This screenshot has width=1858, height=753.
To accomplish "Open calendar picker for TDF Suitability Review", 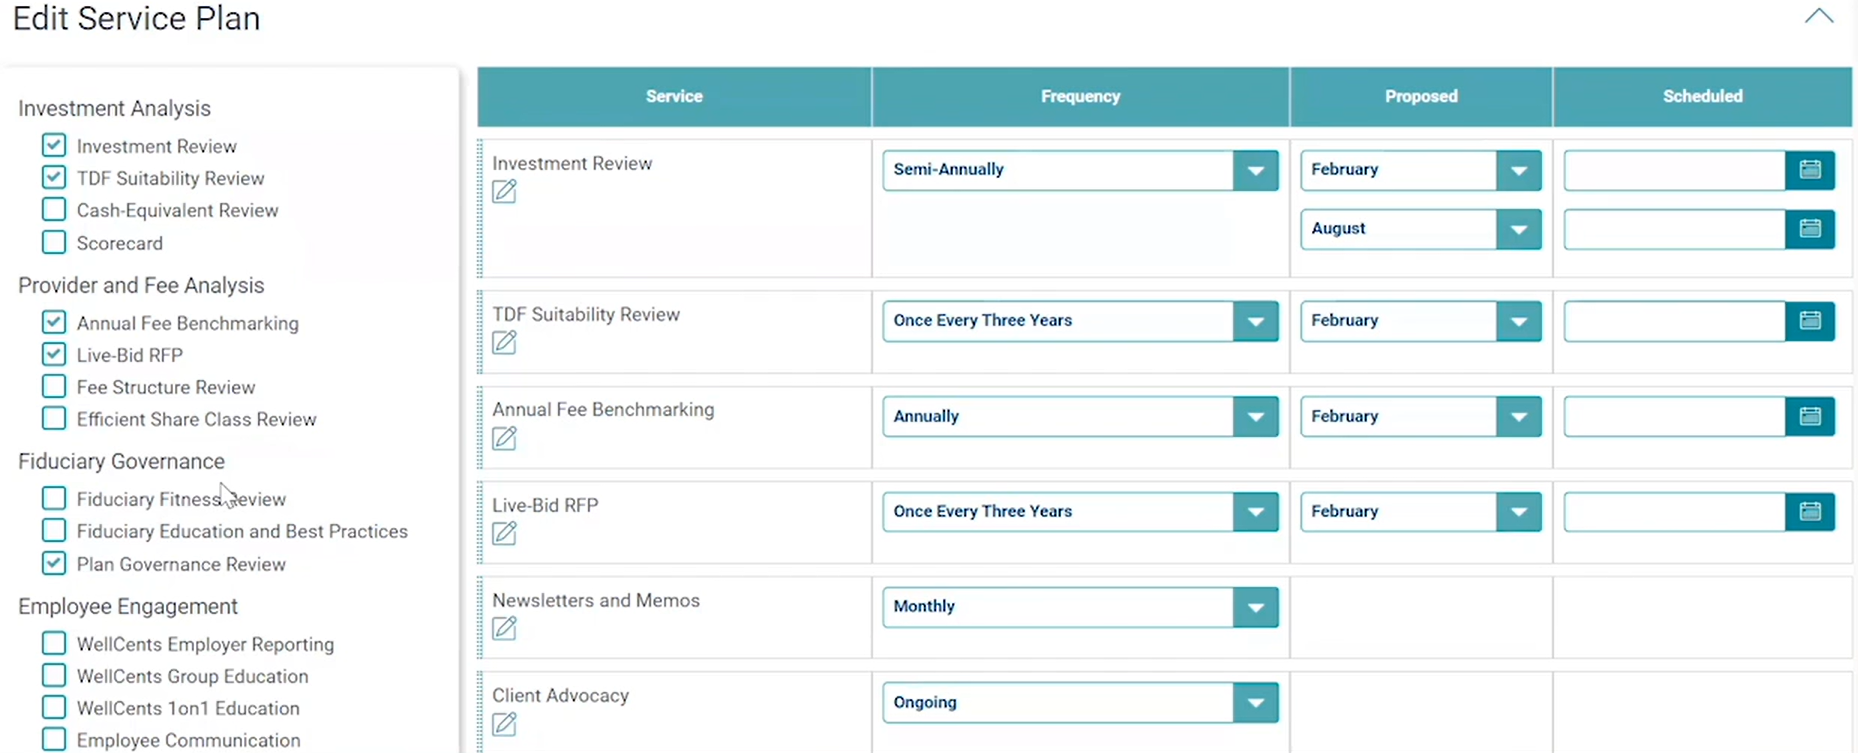I will tap(1810, 321).
